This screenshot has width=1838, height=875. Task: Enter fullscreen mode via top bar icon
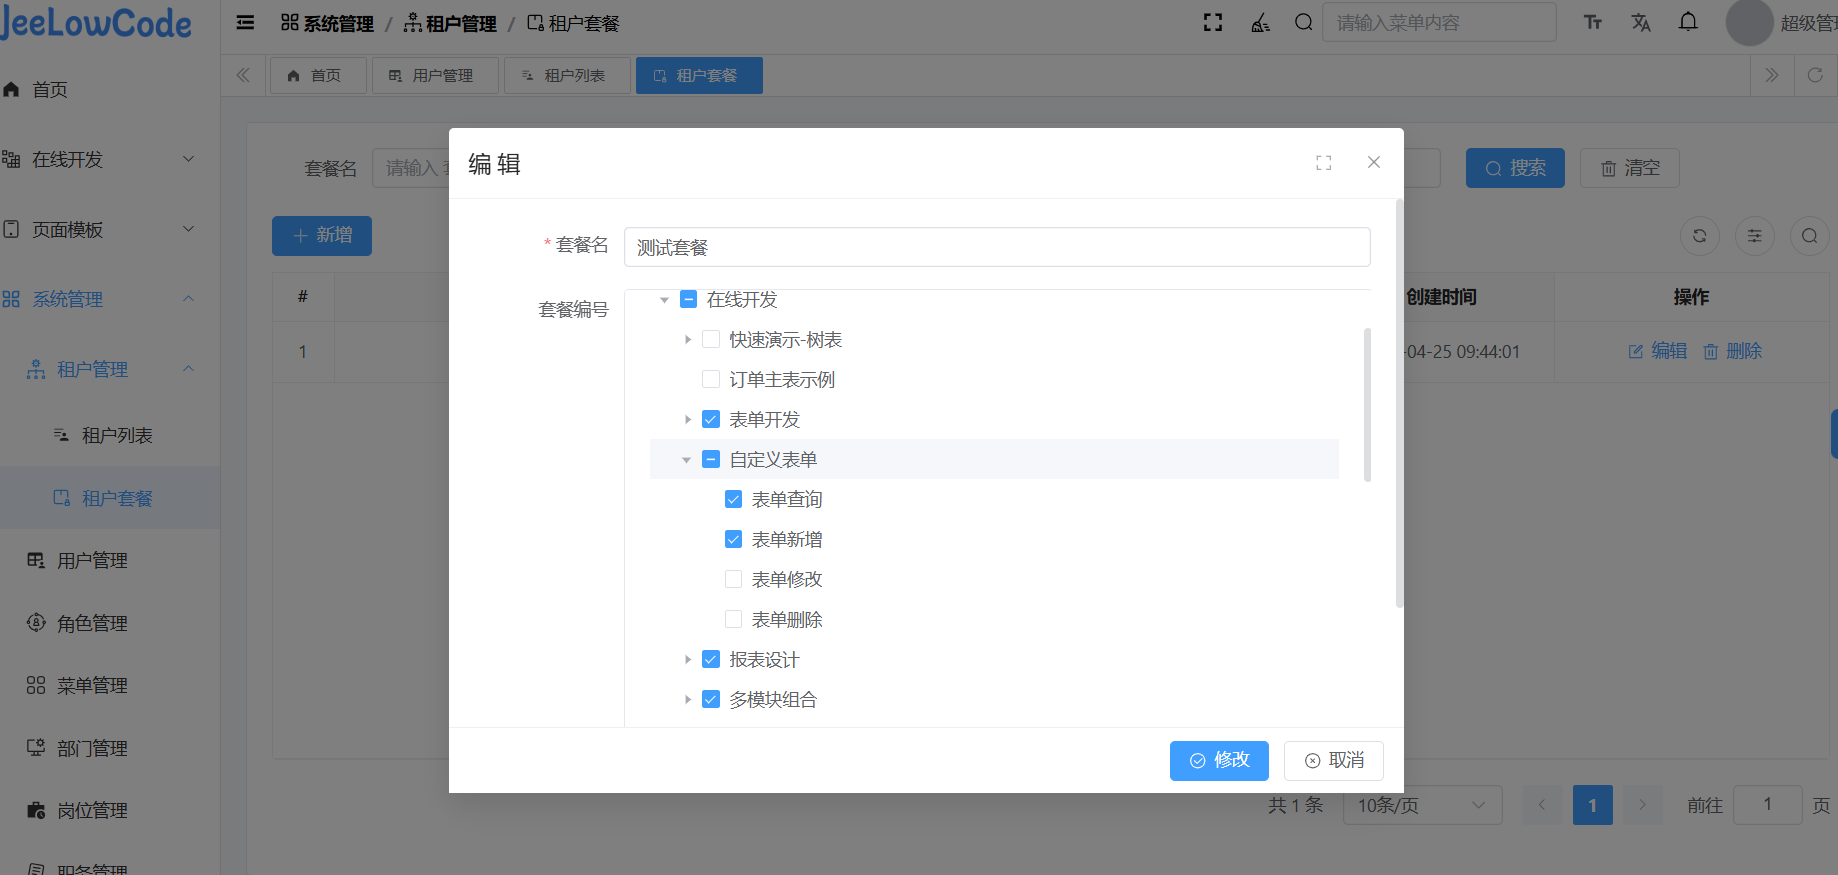[1213, 23]
